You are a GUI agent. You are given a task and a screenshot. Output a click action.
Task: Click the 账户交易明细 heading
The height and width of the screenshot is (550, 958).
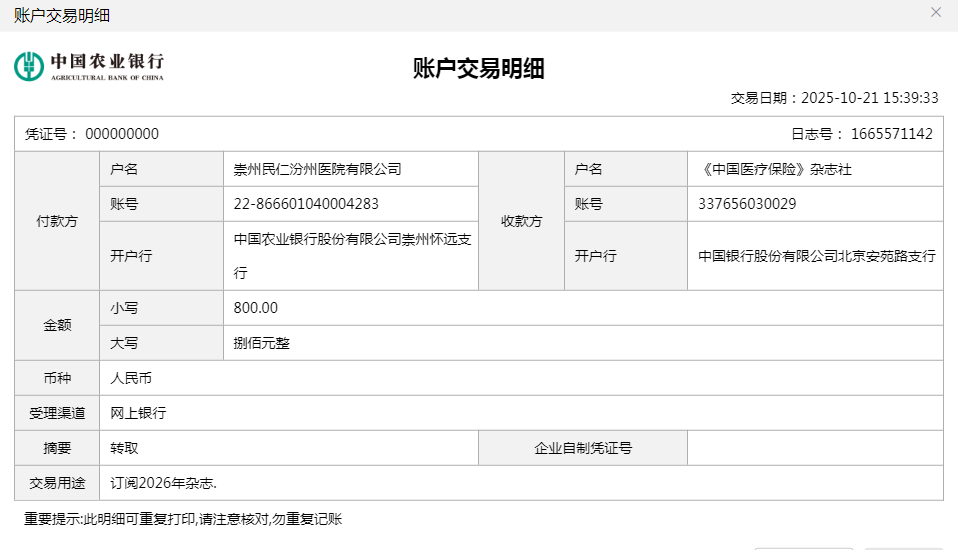pos(478,68)
